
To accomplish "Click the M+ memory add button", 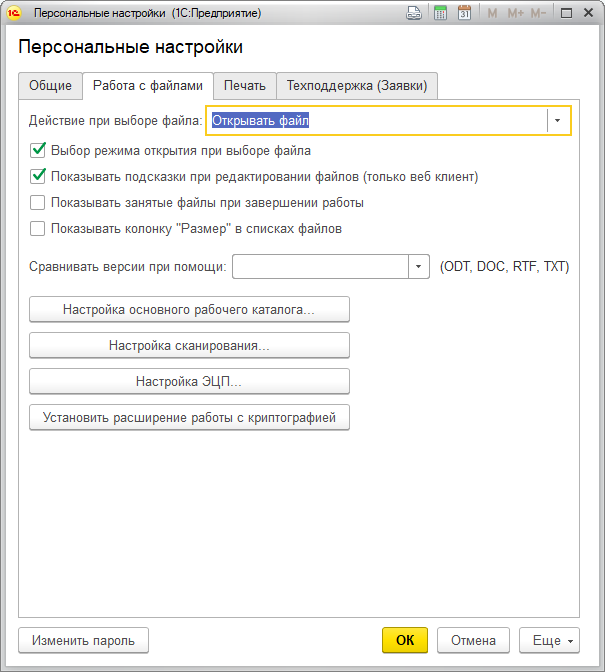I will [x=515, y=13].
